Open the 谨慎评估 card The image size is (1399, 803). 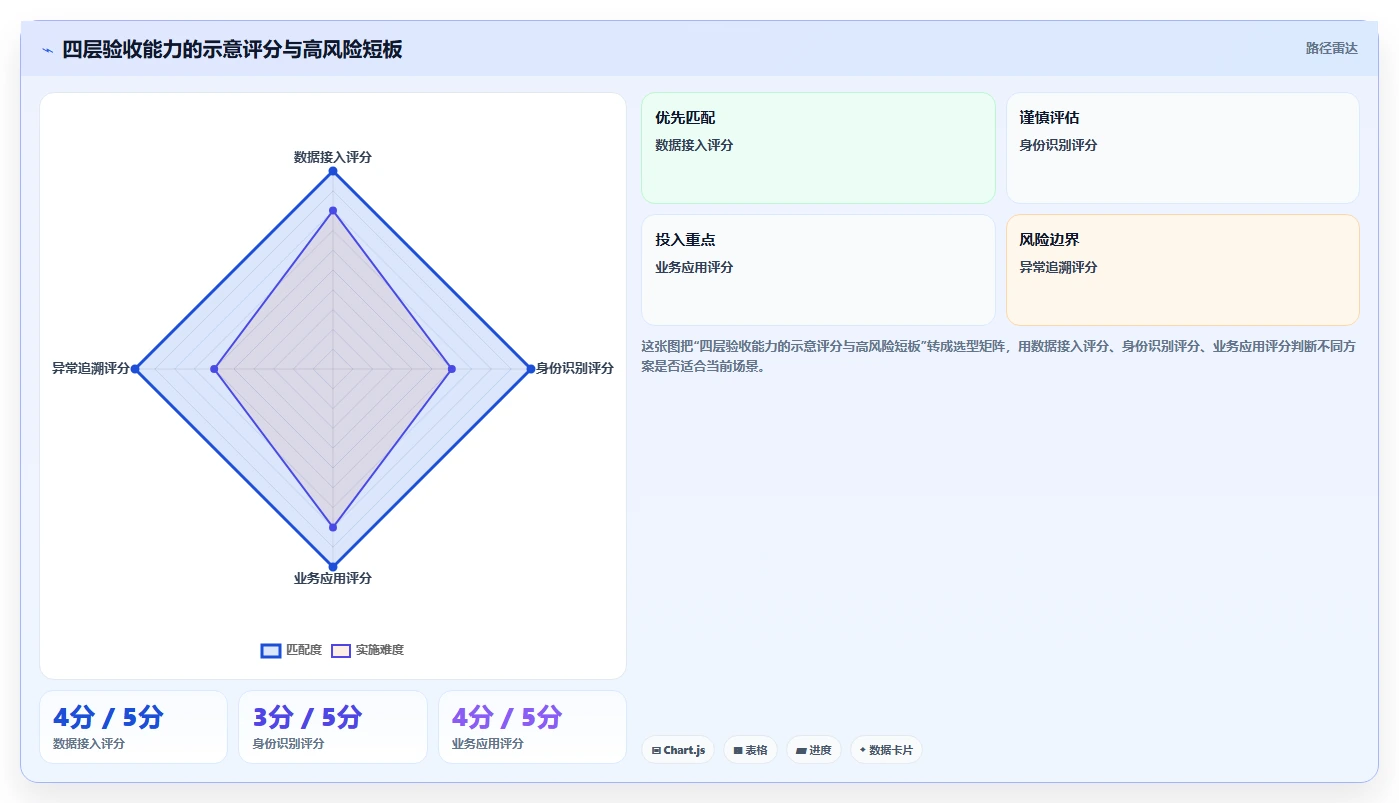(1182, 148)
